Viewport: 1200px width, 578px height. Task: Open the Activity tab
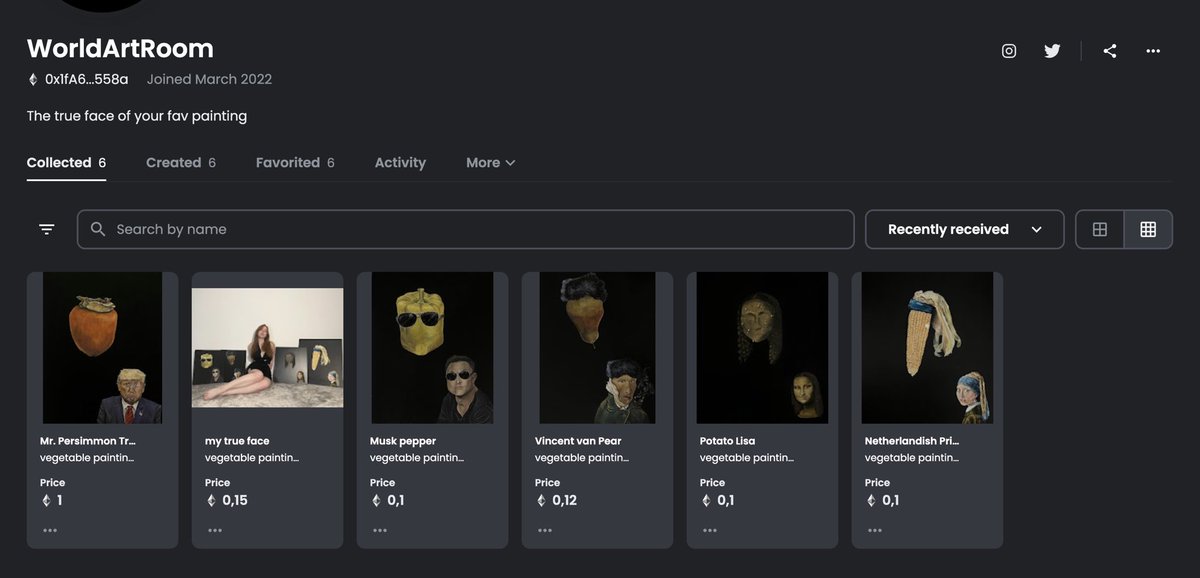click(400, 162)
